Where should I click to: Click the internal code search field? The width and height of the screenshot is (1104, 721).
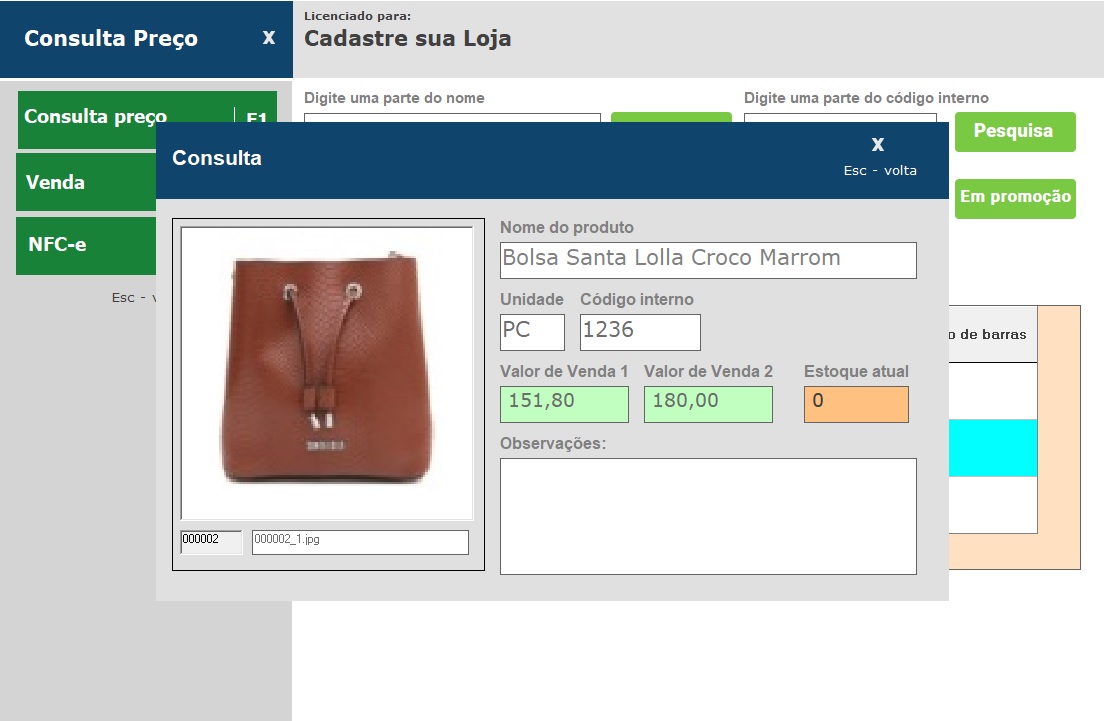840,118
